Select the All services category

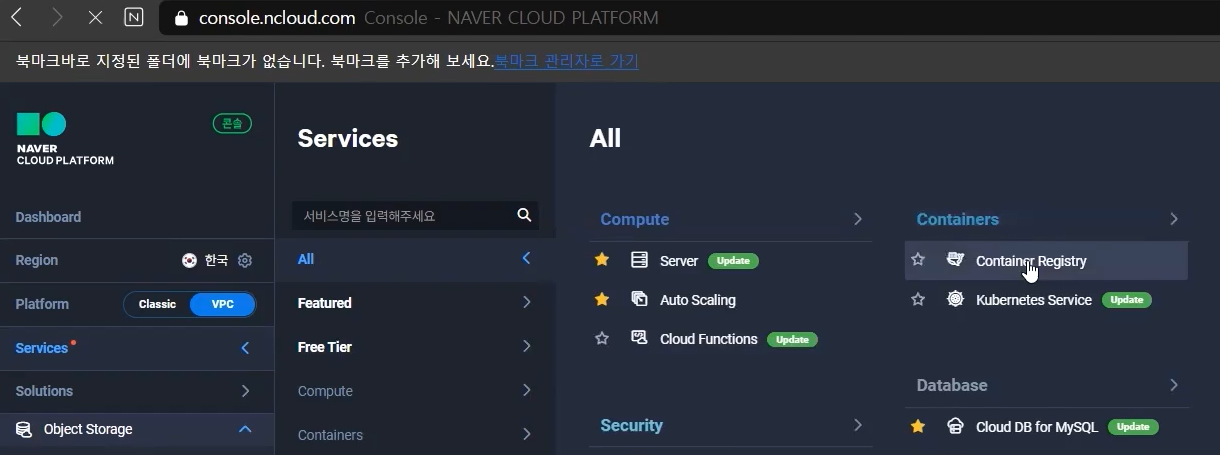(415, 259)
